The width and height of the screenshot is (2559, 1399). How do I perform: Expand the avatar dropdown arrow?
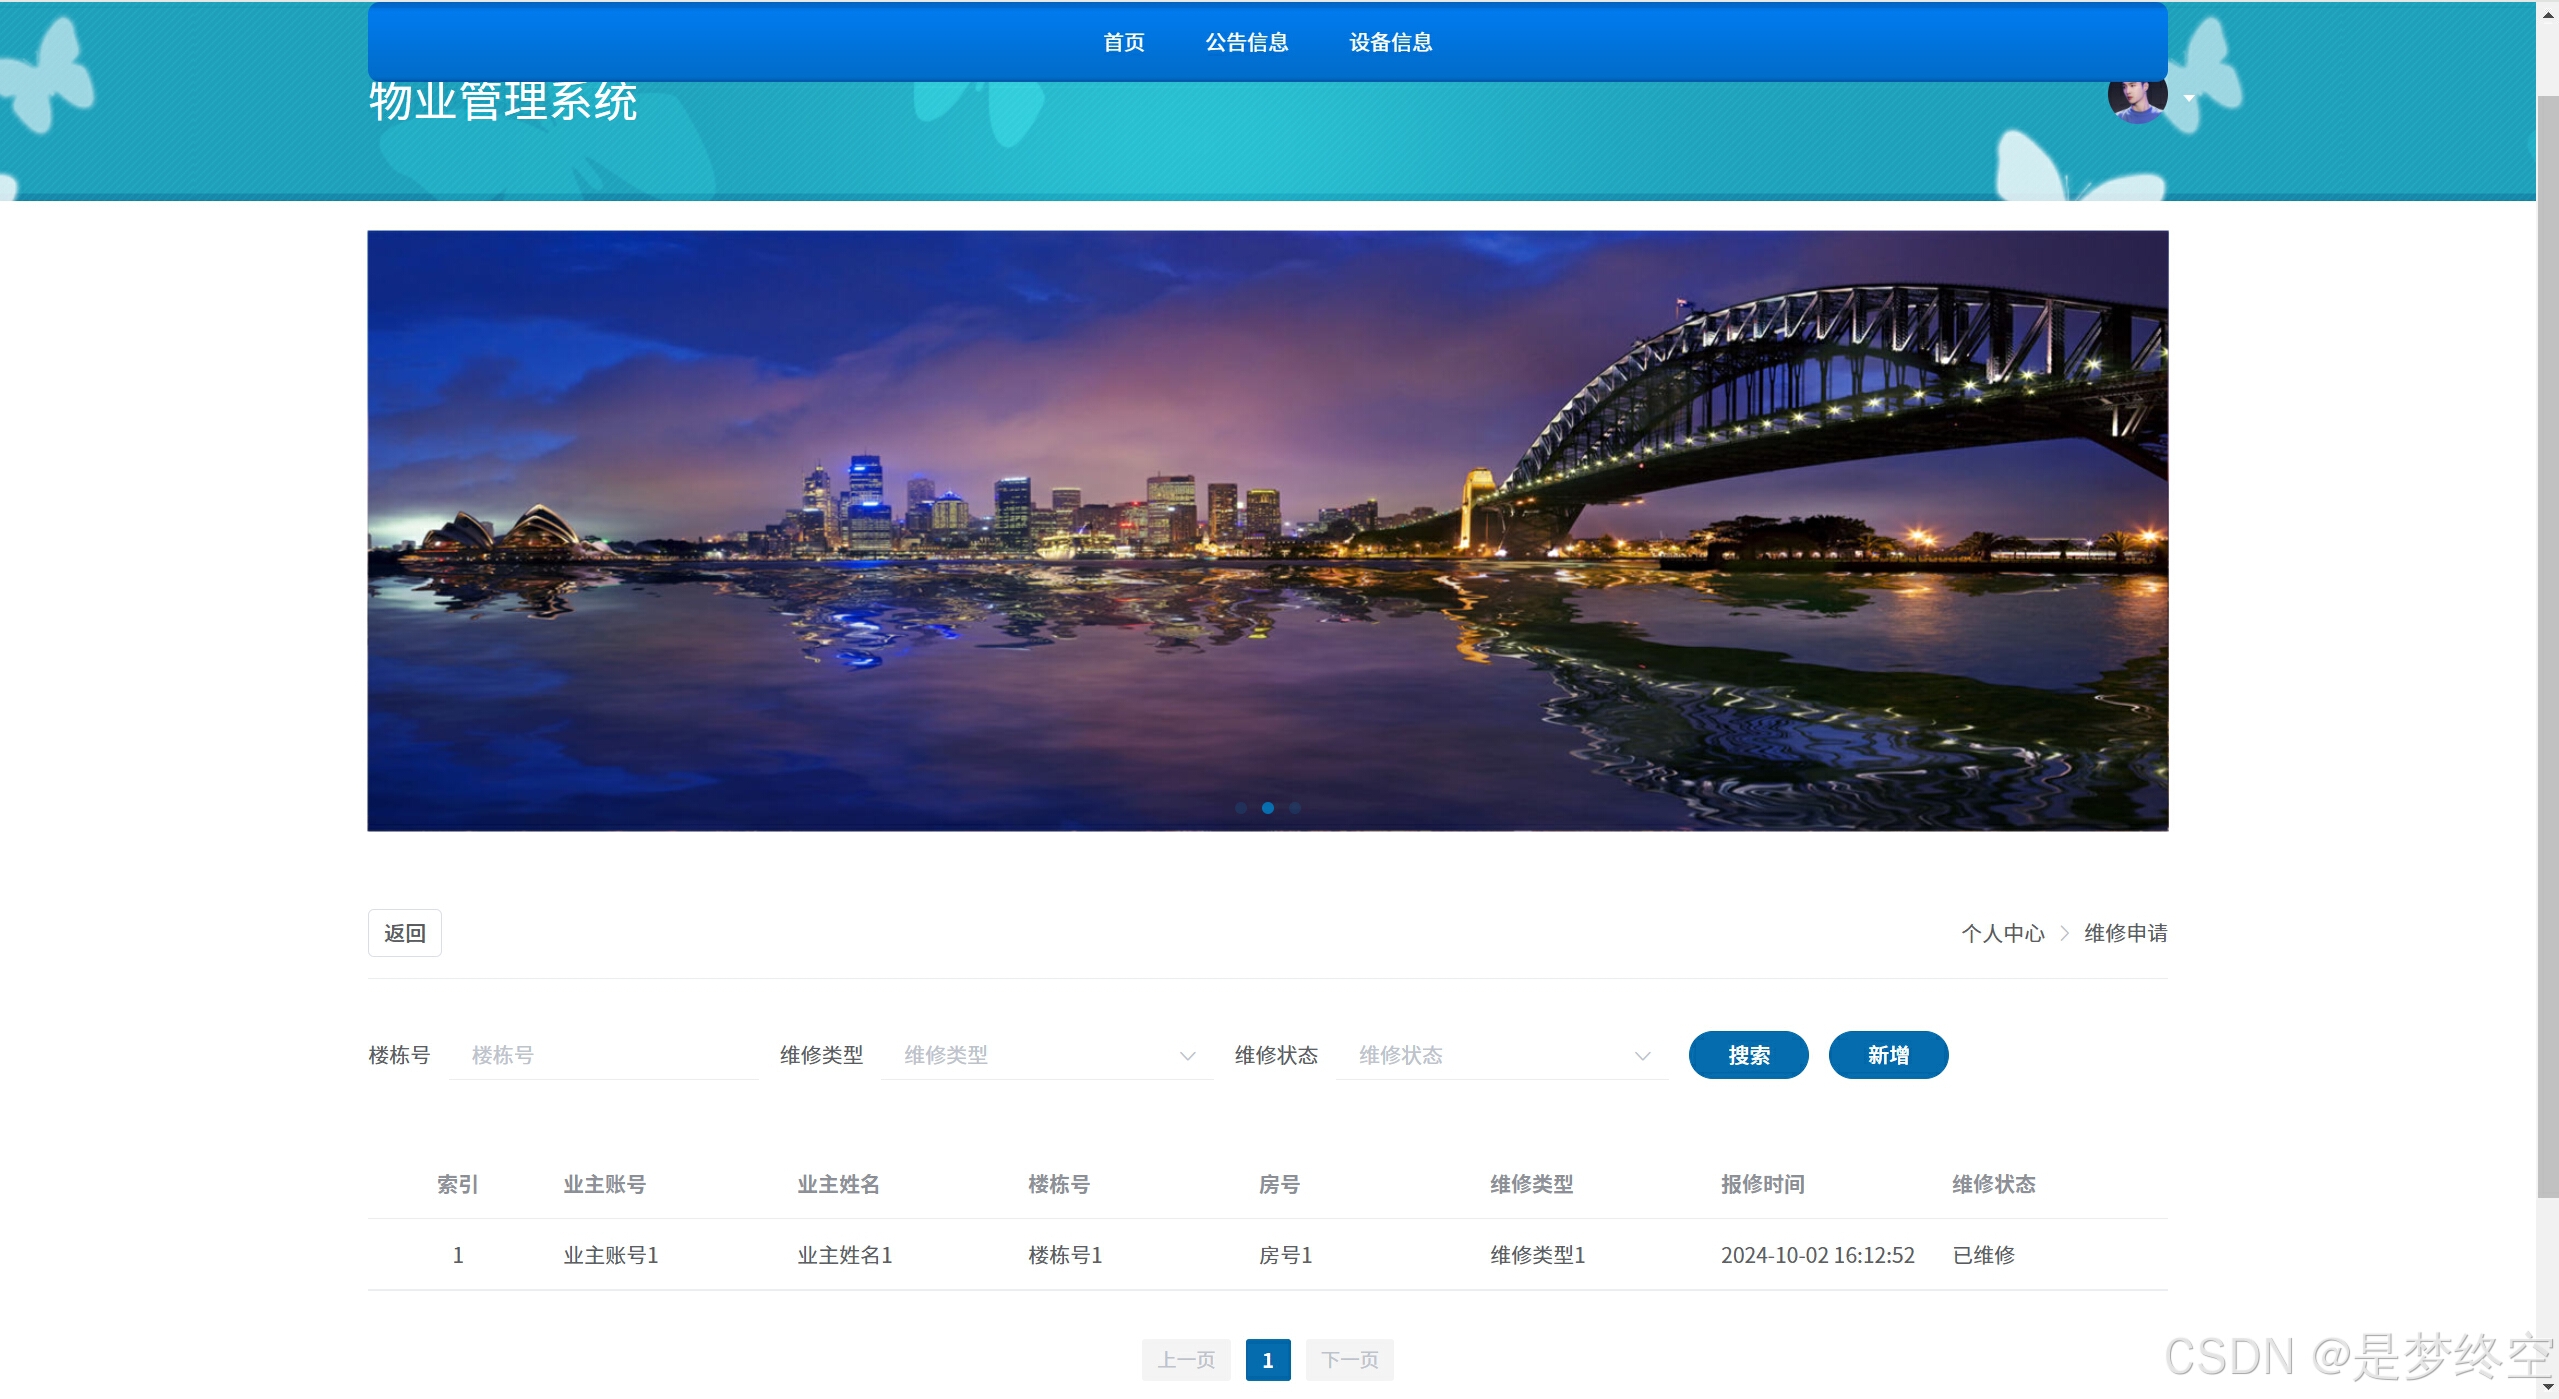2189,98
